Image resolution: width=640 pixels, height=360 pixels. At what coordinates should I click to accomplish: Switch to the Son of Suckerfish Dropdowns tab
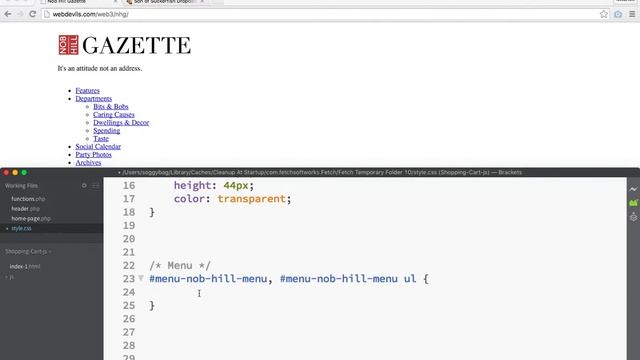[x=164, y=2]
